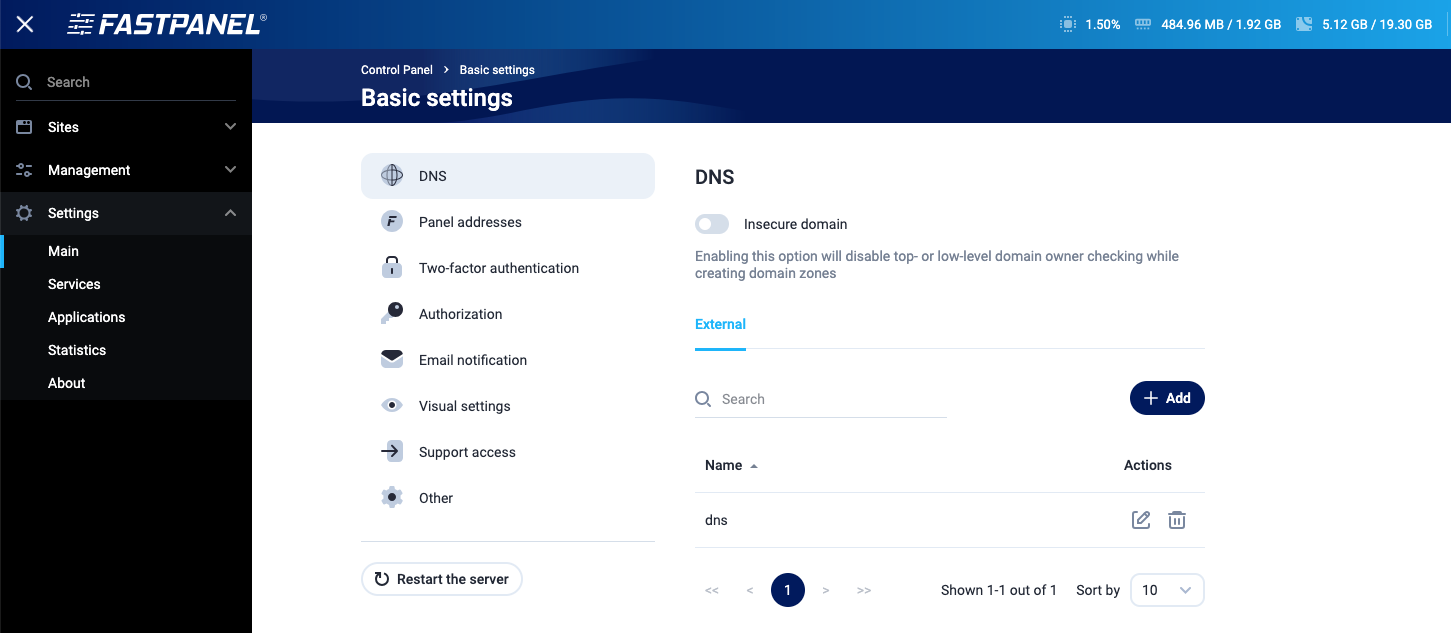The width and height of the screenshot is (1451, 633).
Task: Sort table by Name column arrow
Action: [x=754, y=466]
